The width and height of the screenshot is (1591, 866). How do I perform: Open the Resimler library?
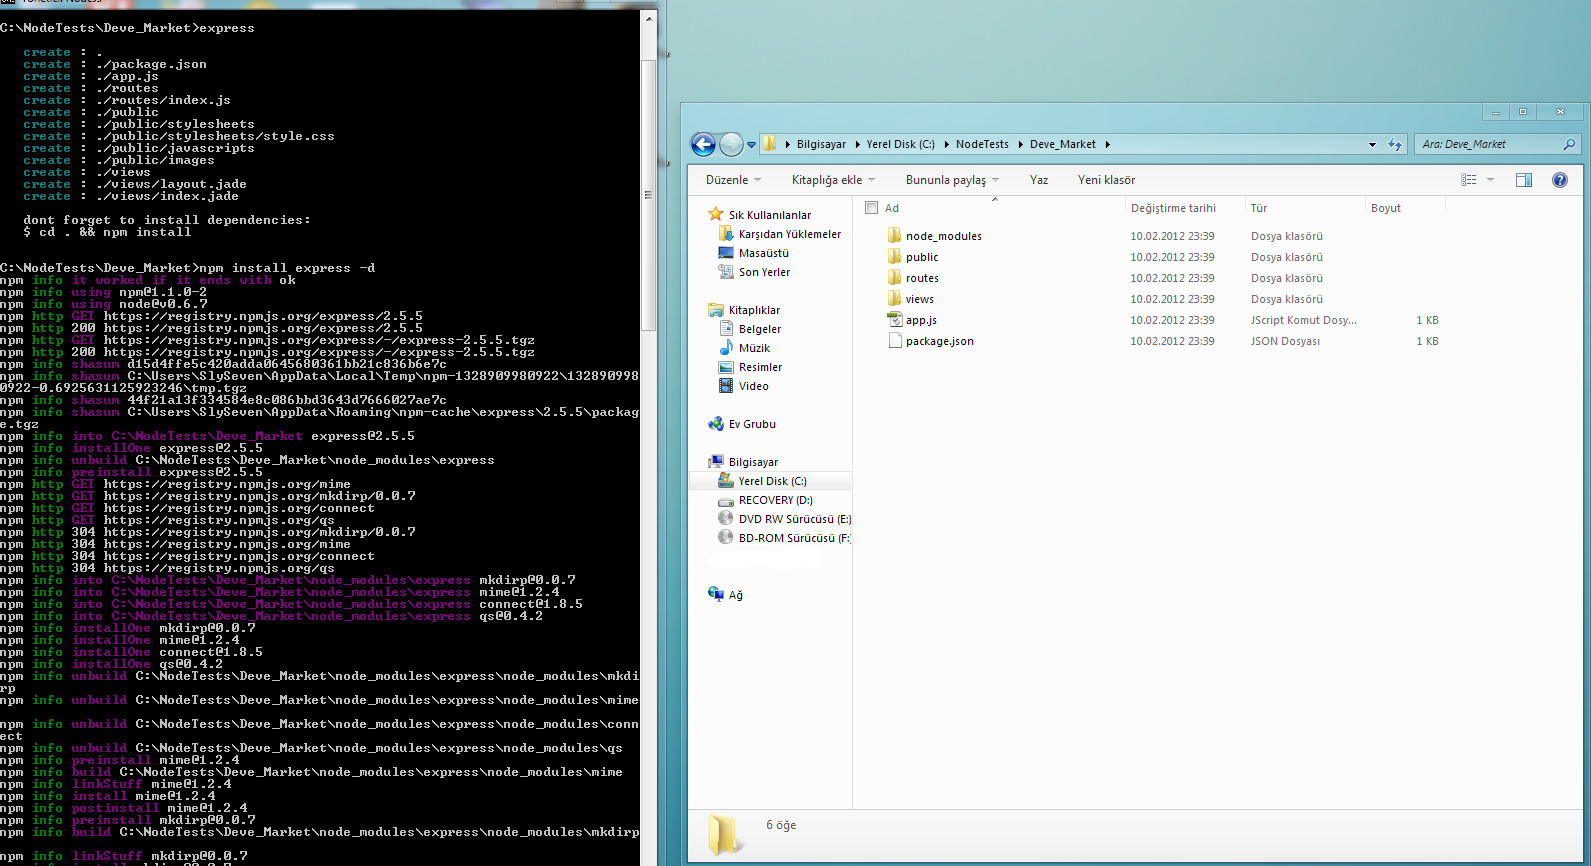pyautogui.click(x=760, y=367)
